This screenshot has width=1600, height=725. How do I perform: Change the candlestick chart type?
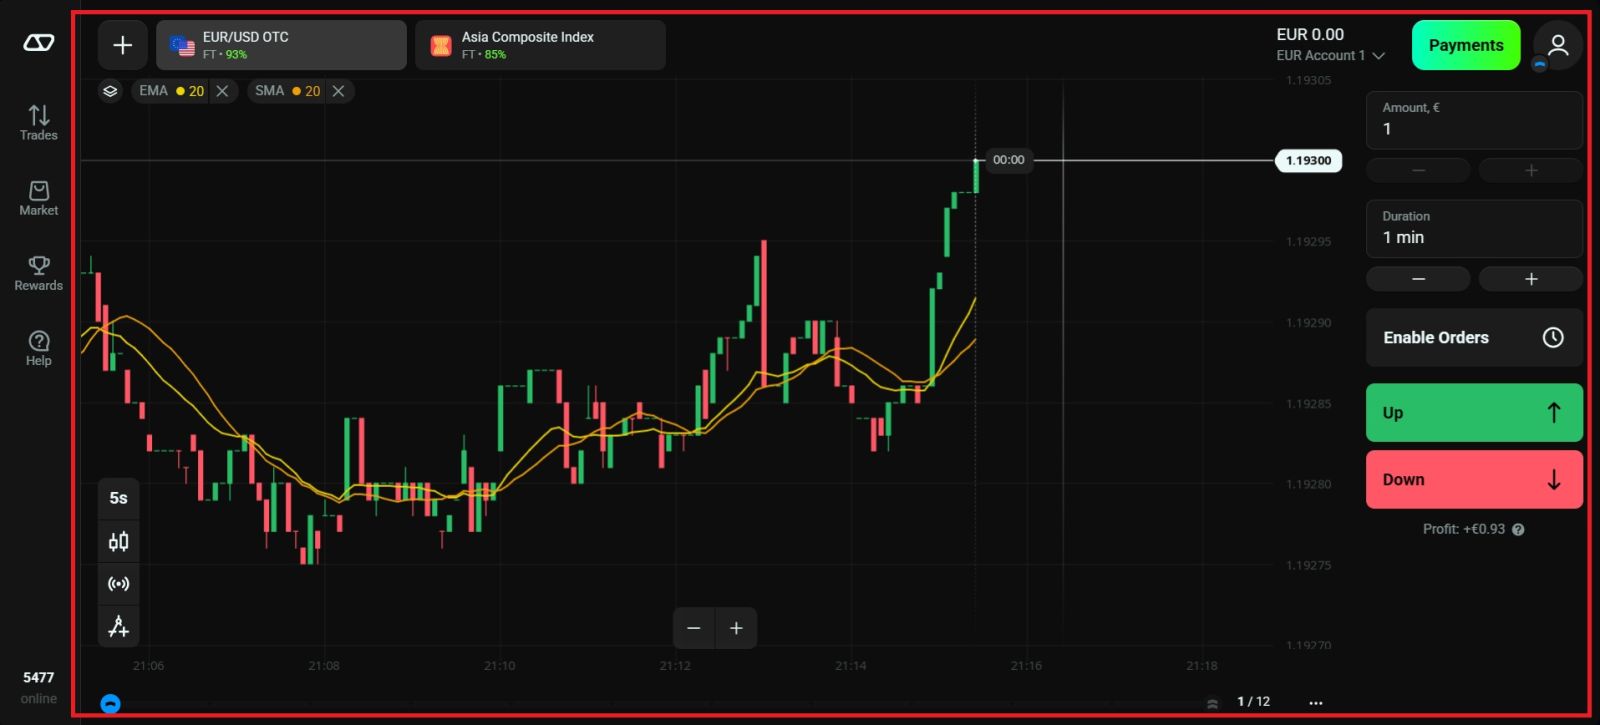118,542
